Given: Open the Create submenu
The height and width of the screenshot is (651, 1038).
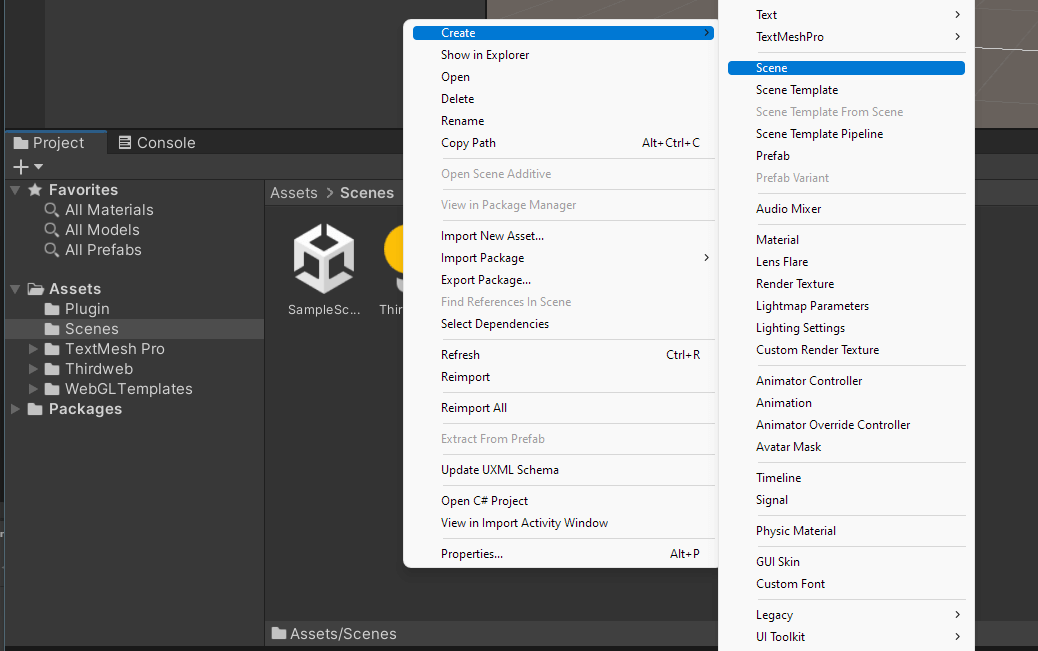Looking at the screenshot, I should [563, 32].
